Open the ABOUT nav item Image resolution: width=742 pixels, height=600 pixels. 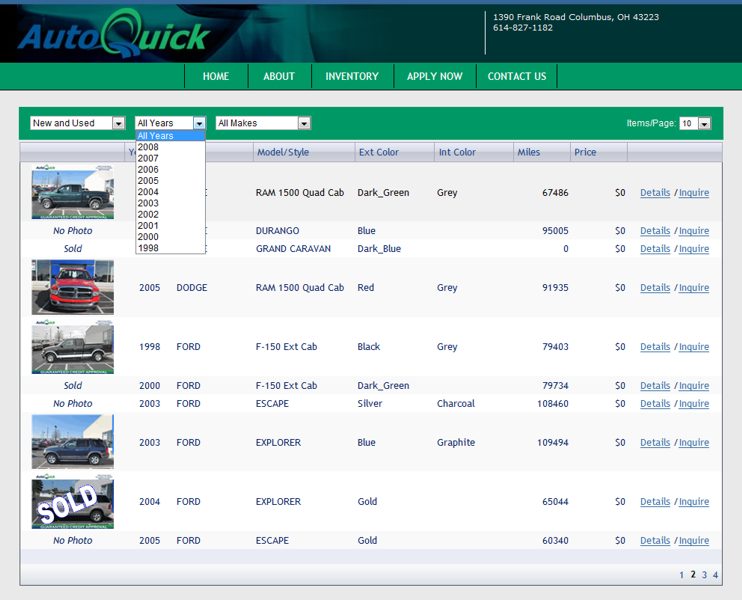coord(279,76)
